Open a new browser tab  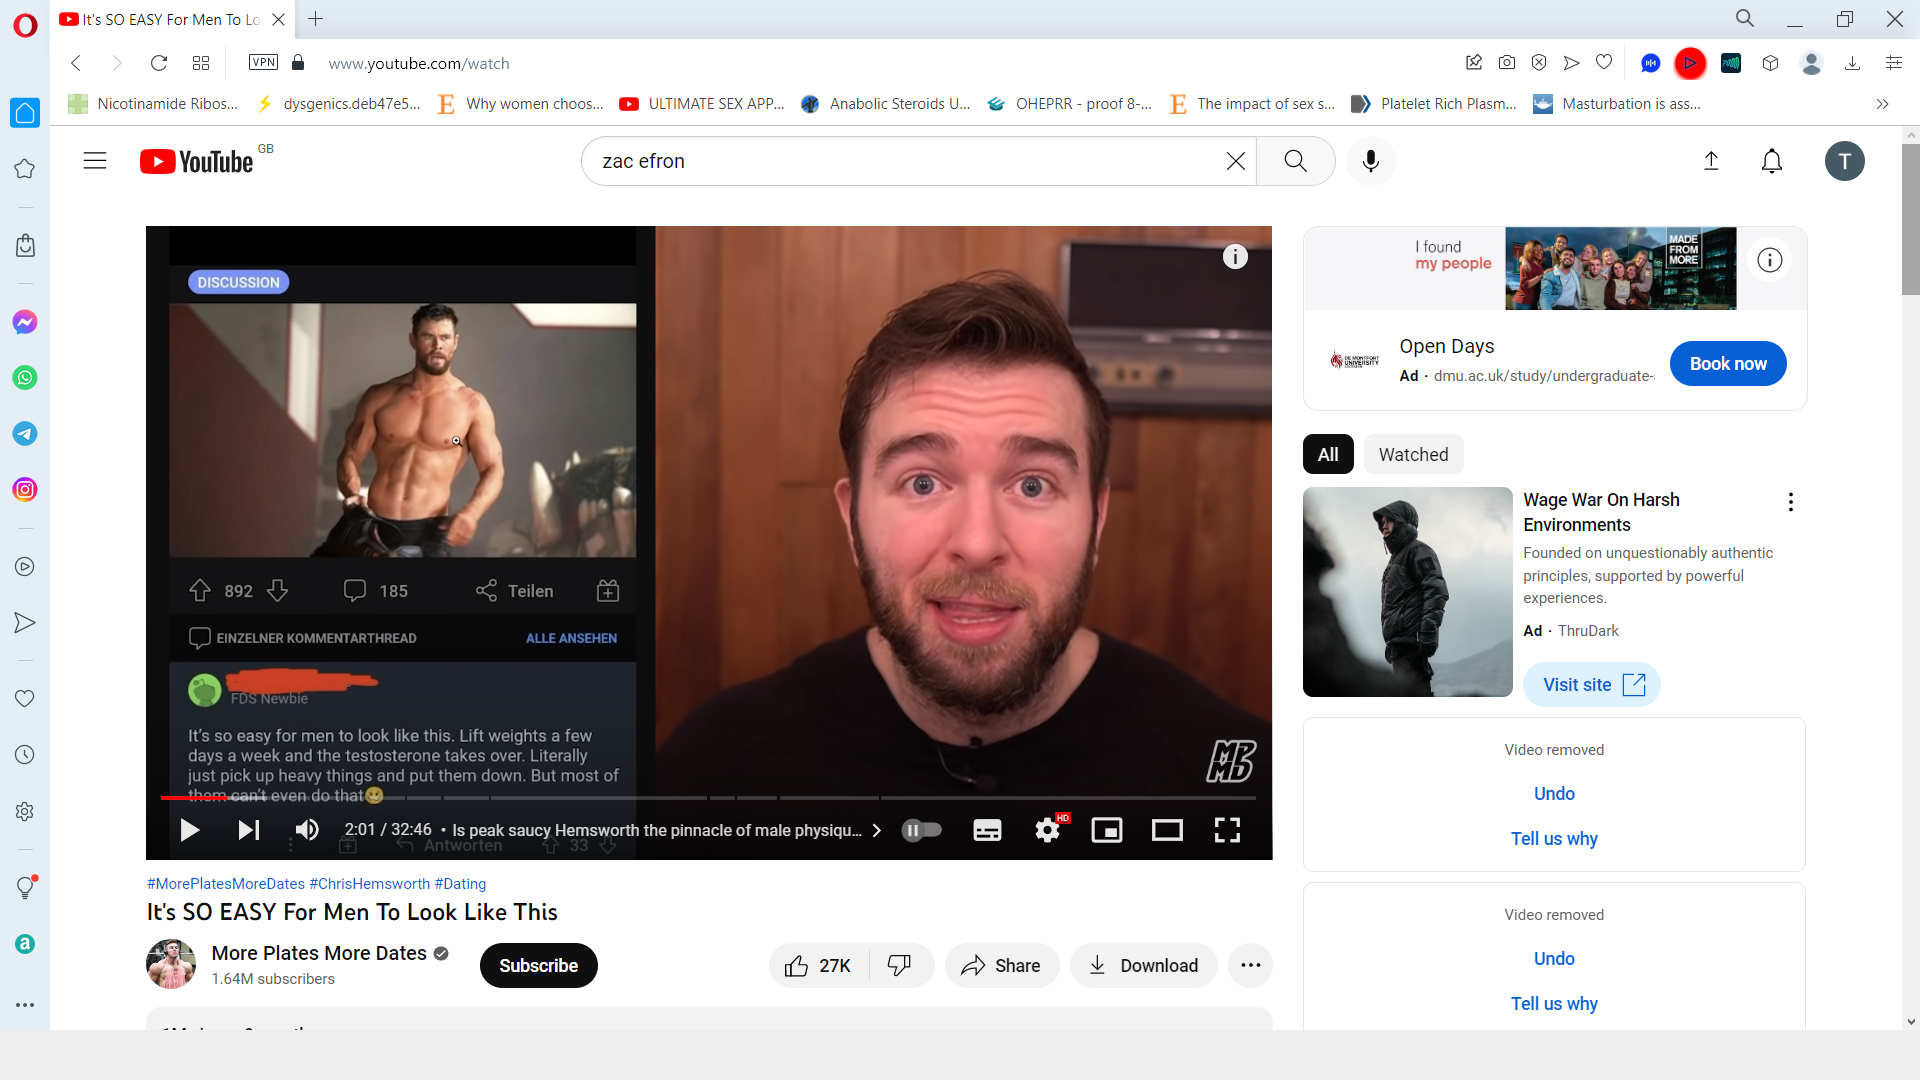(316, 19)
